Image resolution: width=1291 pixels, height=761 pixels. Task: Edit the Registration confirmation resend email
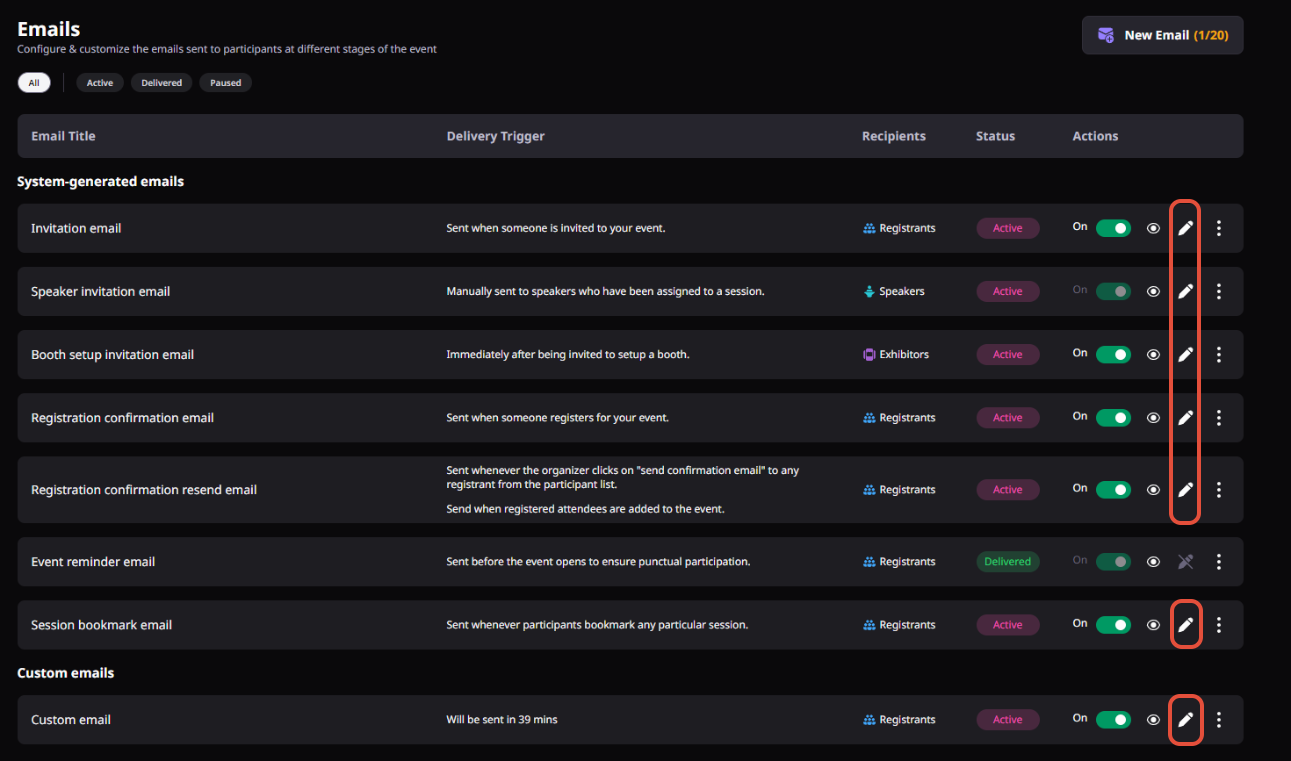(1185, 489)
